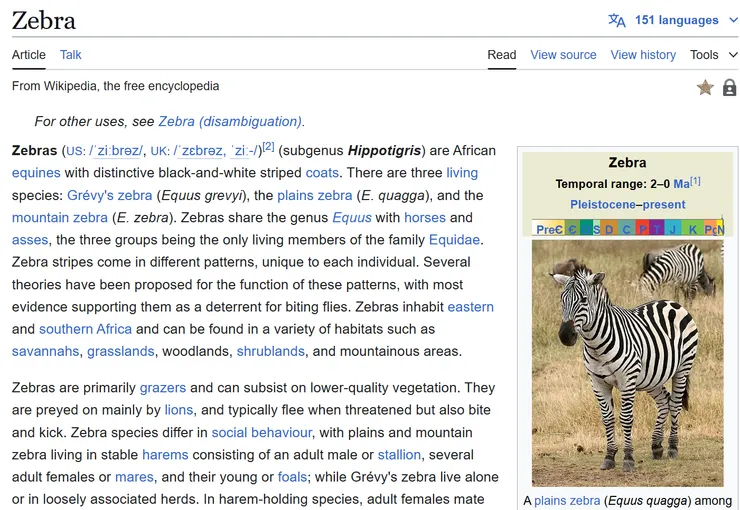Open the Tools dropdown menu
The height and width of the screenshot is (510, 740).
(x=713, y=55)
